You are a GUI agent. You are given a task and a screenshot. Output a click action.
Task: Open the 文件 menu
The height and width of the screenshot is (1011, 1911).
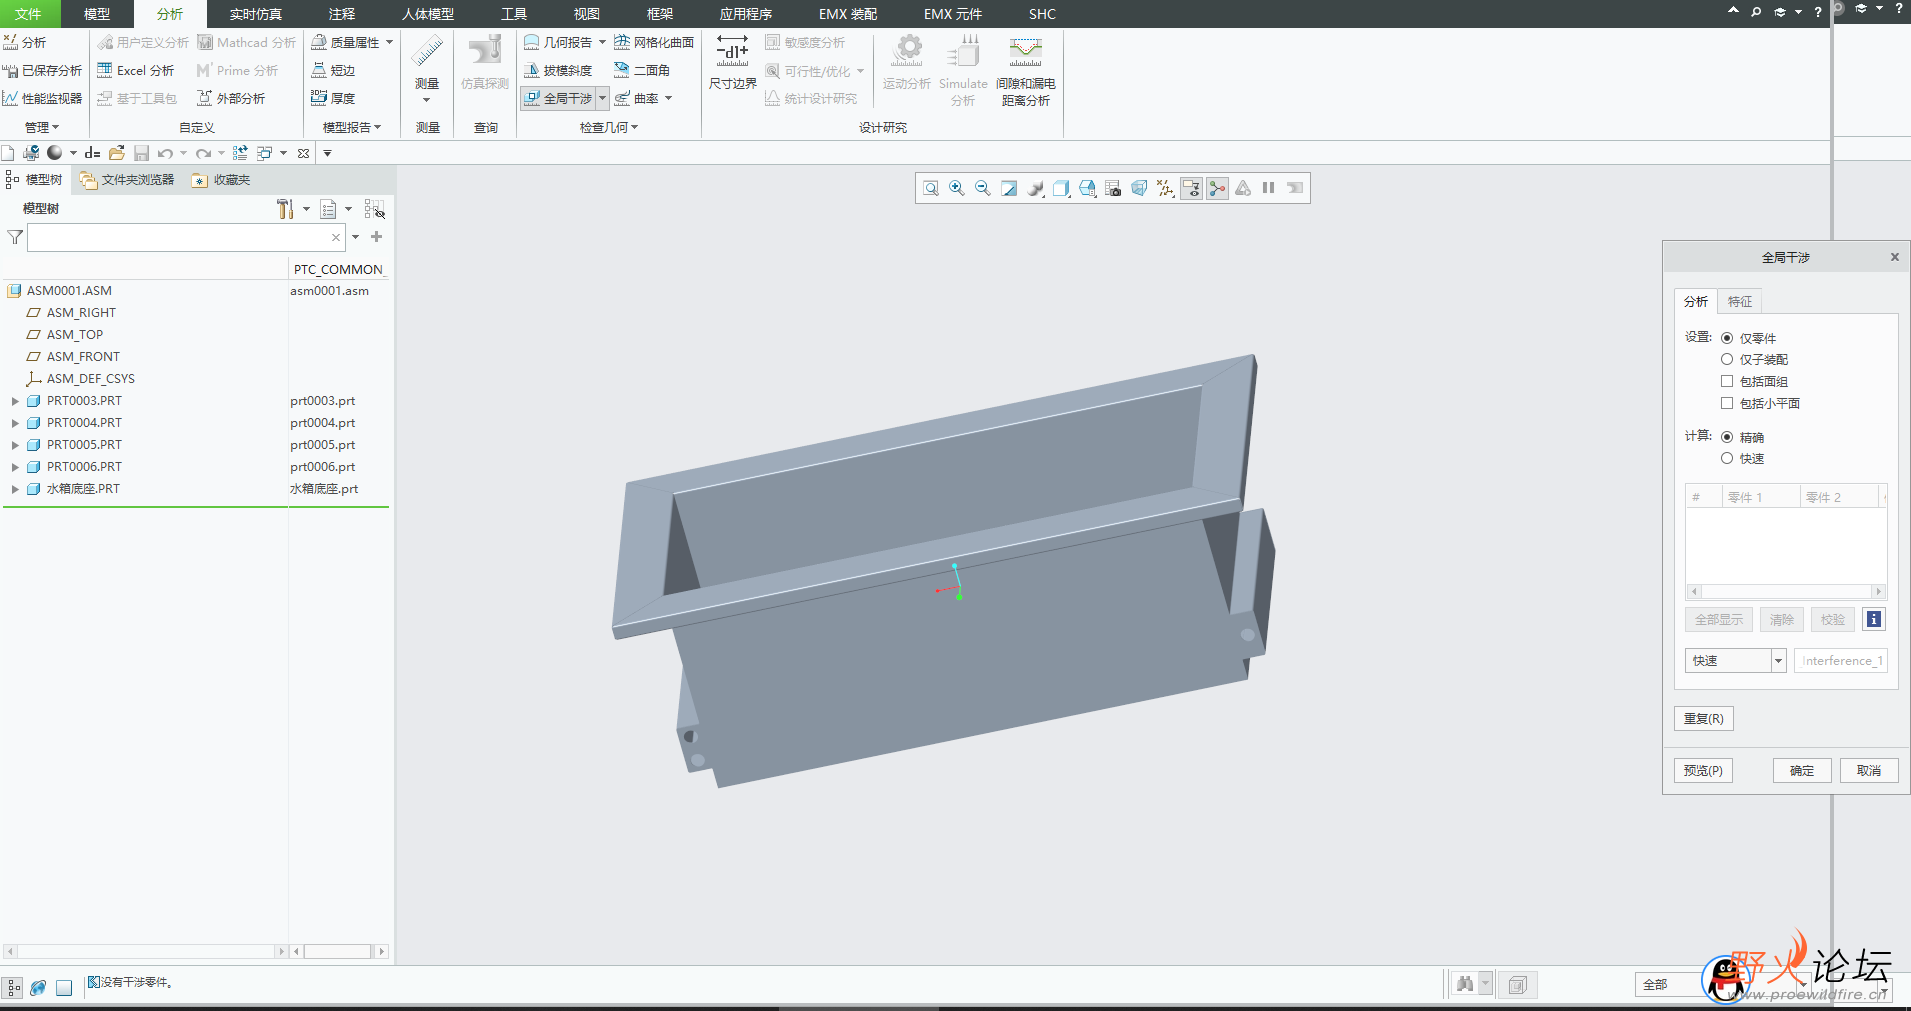click(29, 14)
